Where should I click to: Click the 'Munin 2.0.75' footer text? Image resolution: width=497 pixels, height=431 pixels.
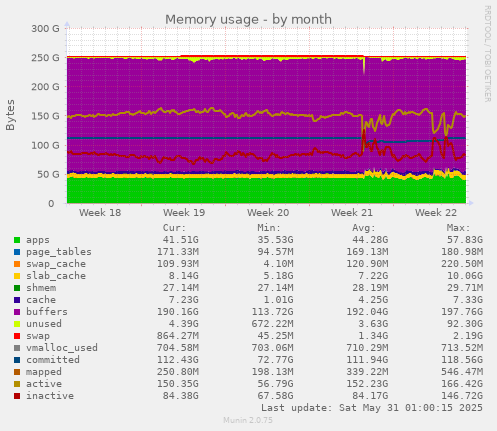(248, 420)
